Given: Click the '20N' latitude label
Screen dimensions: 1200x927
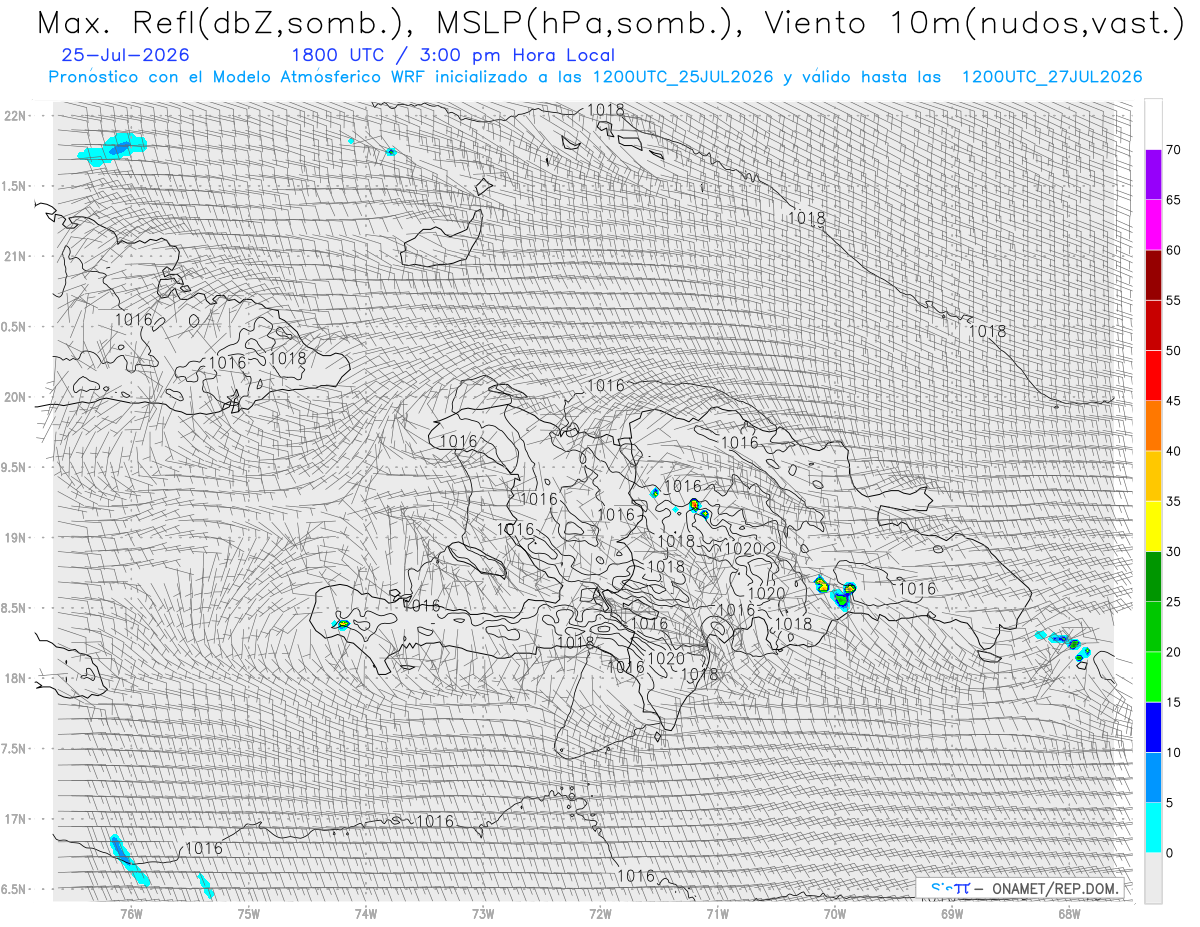Looking at the screenshot, I should point(14,397).
